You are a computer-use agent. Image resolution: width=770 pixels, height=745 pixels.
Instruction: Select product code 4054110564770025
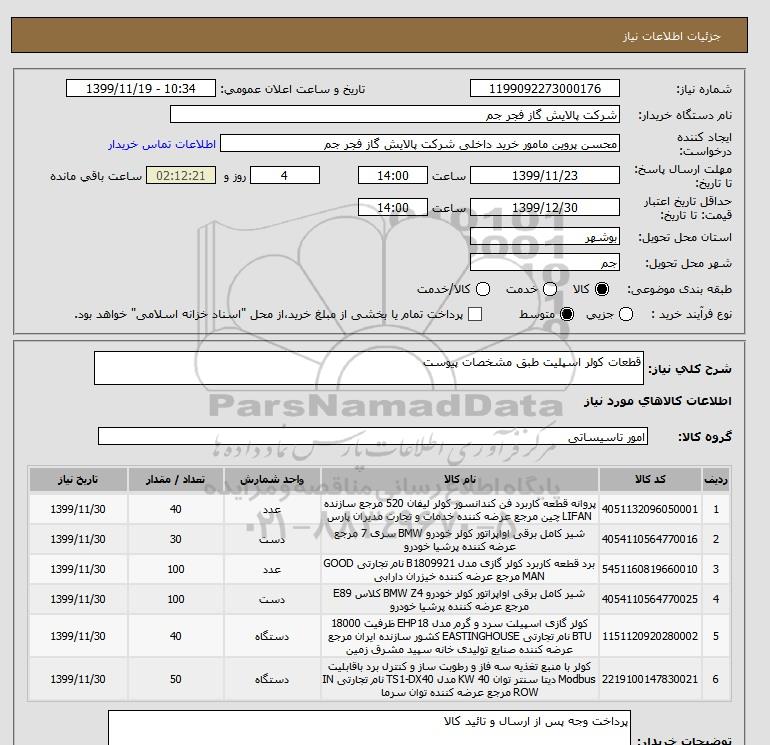650,599
